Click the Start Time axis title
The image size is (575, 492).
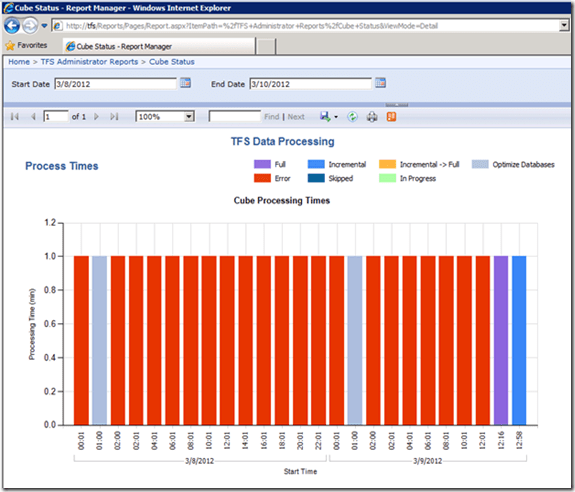click(300, 471)
